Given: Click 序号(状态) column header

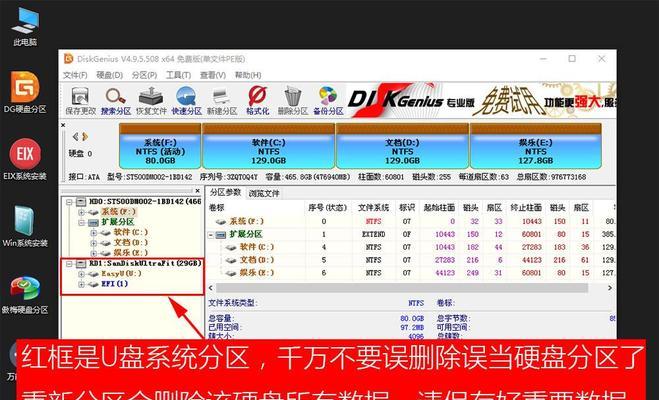Looking at the screenshot, I should (x=328, y=208).
